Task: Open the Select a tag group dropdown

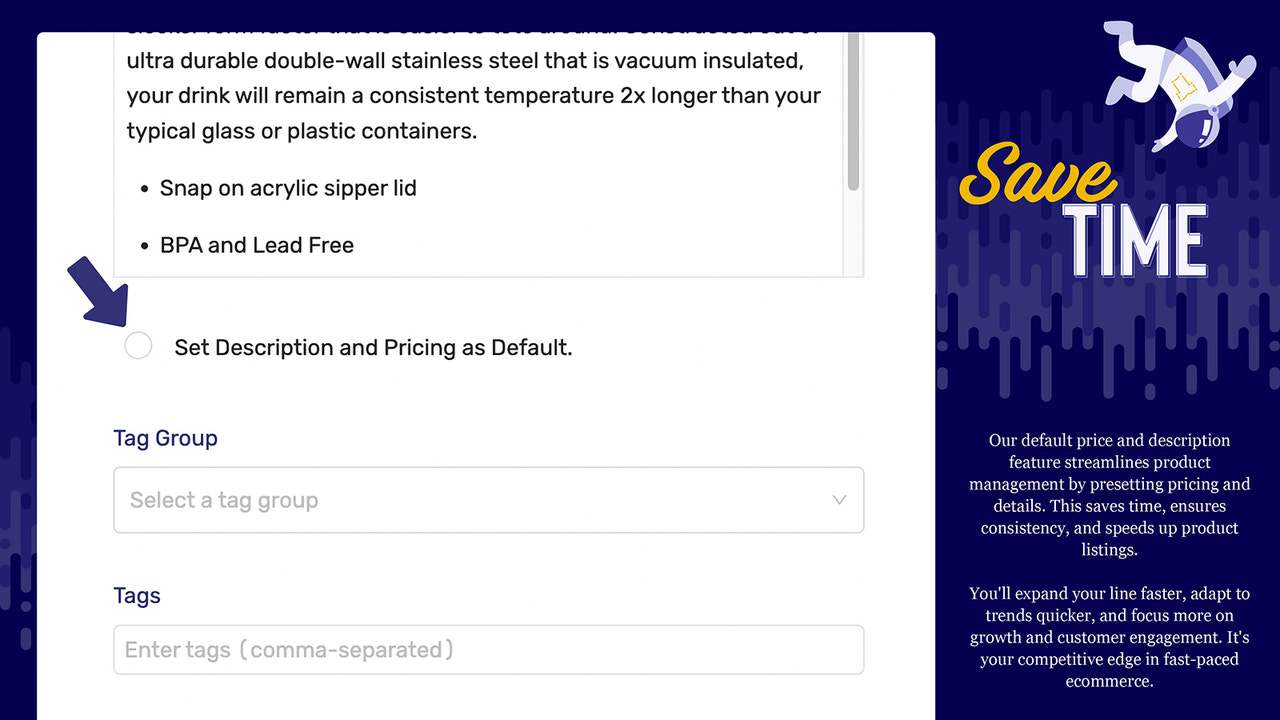Action: 488,500
